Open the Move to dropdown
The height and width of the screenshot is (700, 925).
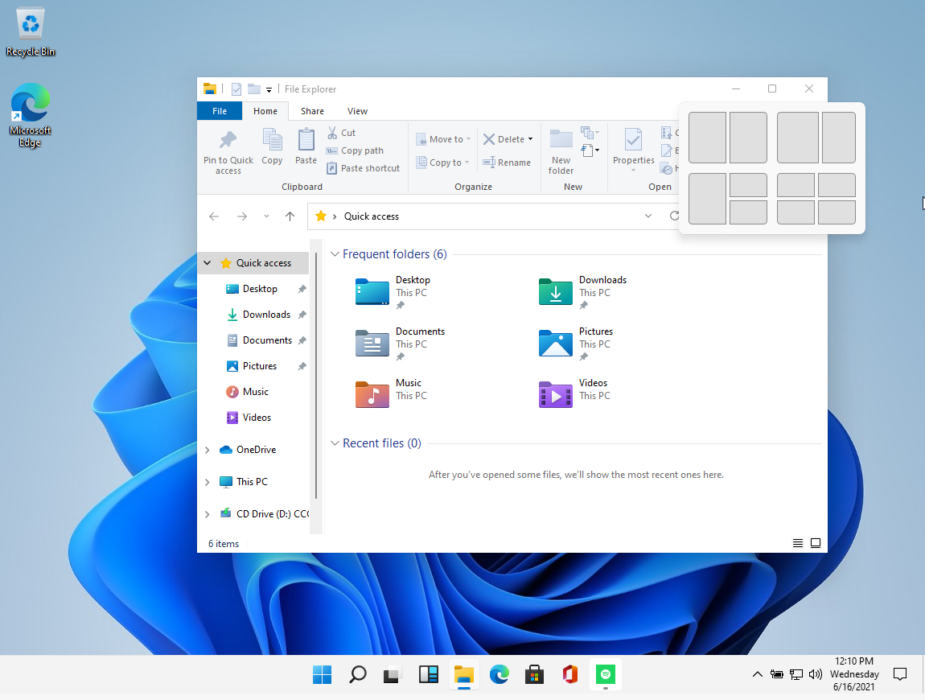(x=443, y=138)
